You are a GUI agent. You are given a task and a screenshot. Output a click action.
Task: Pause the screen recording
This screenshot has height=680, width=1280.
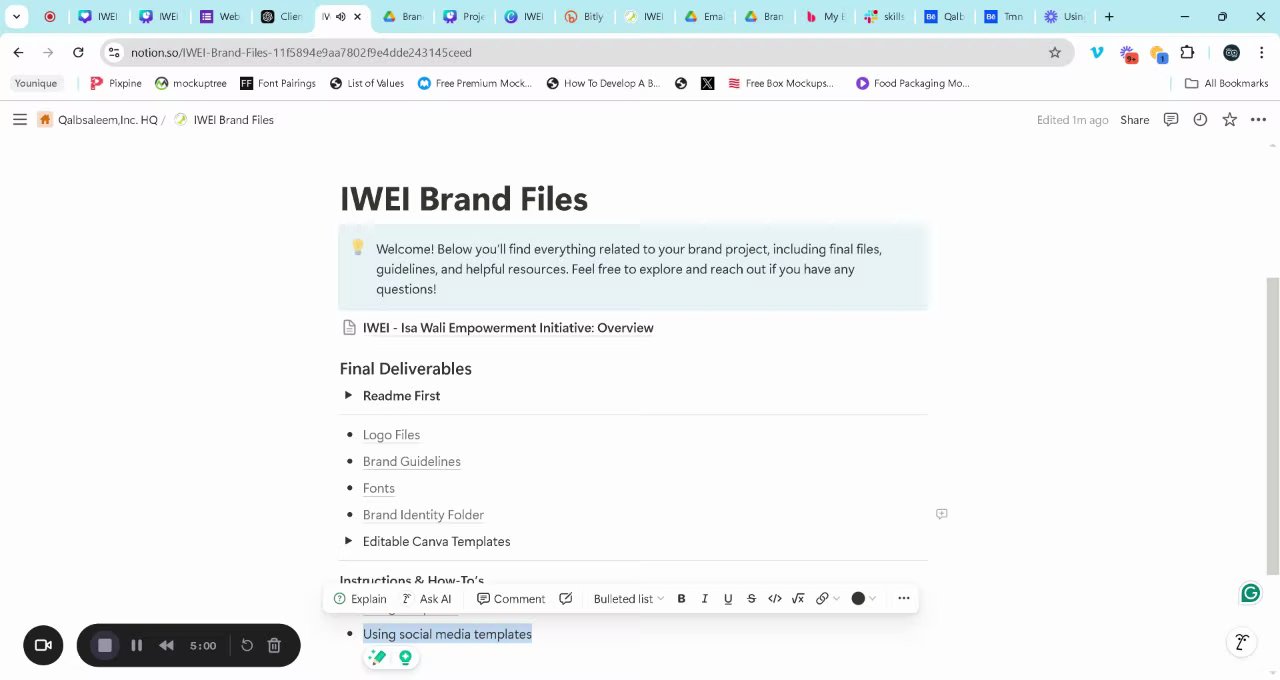137,646
